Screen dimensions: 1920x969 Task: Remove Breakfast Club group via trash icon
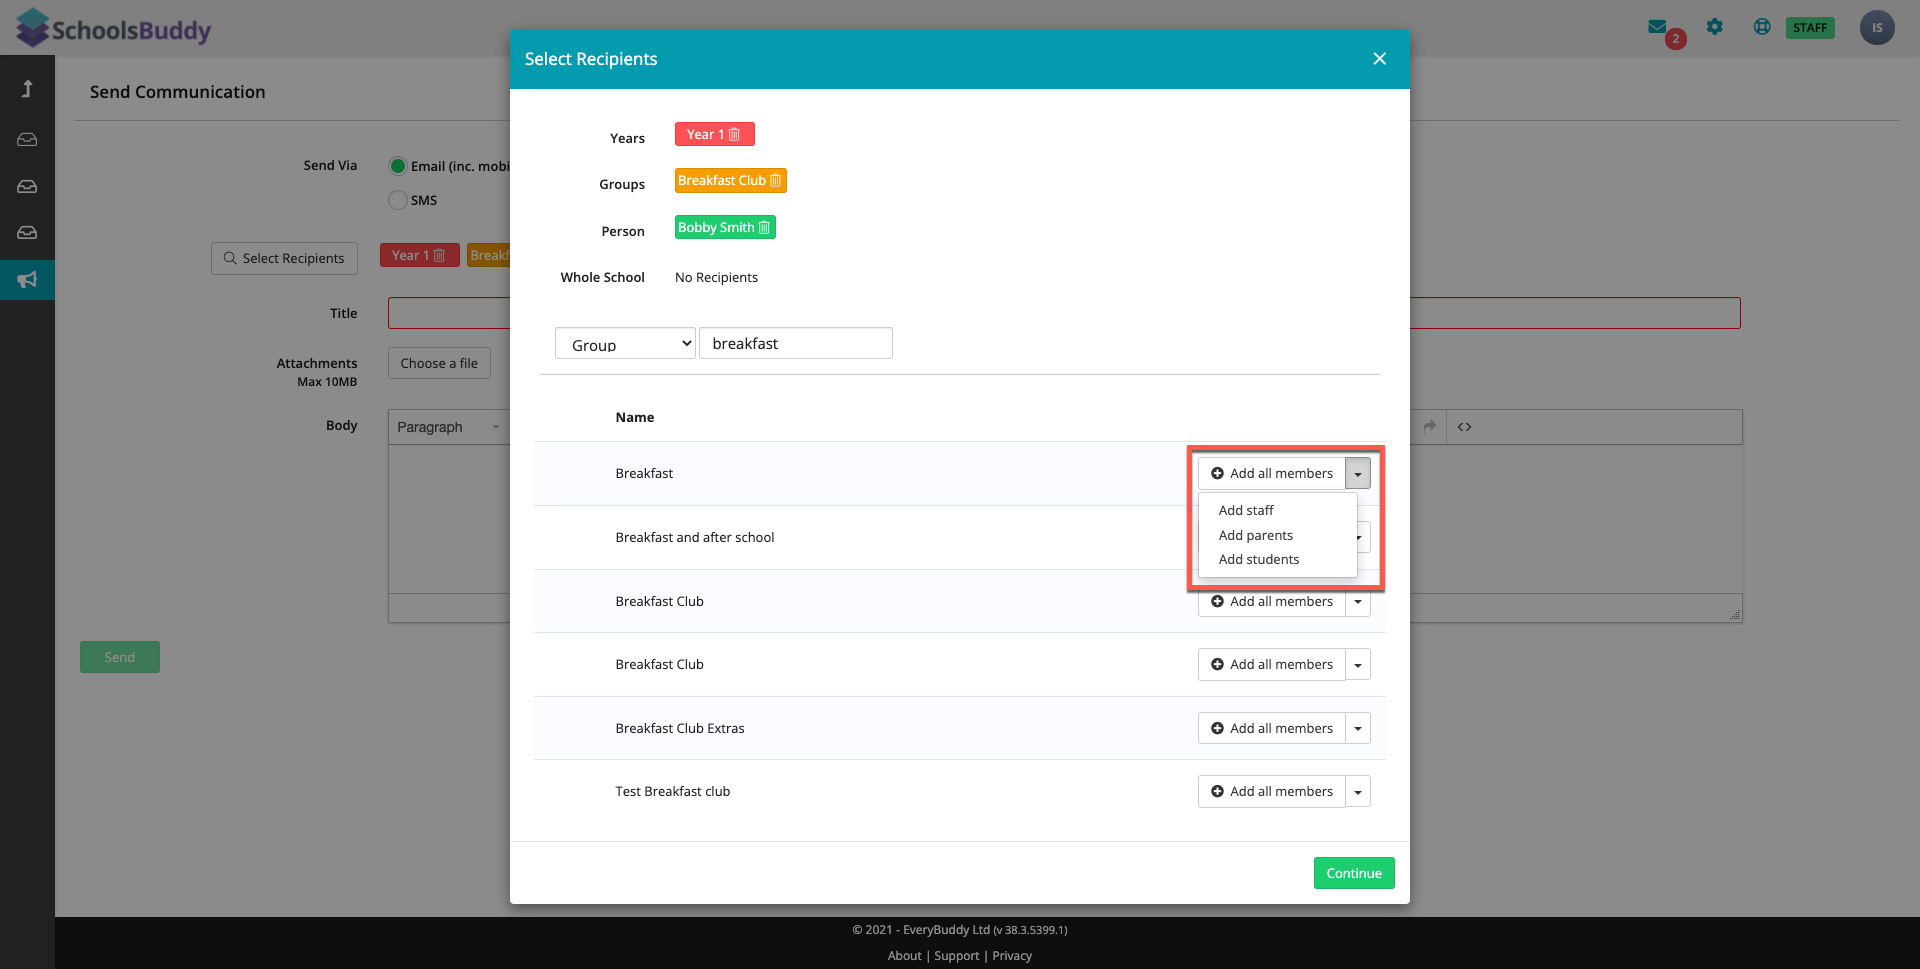pyautogui.click(x=775, y=181)
